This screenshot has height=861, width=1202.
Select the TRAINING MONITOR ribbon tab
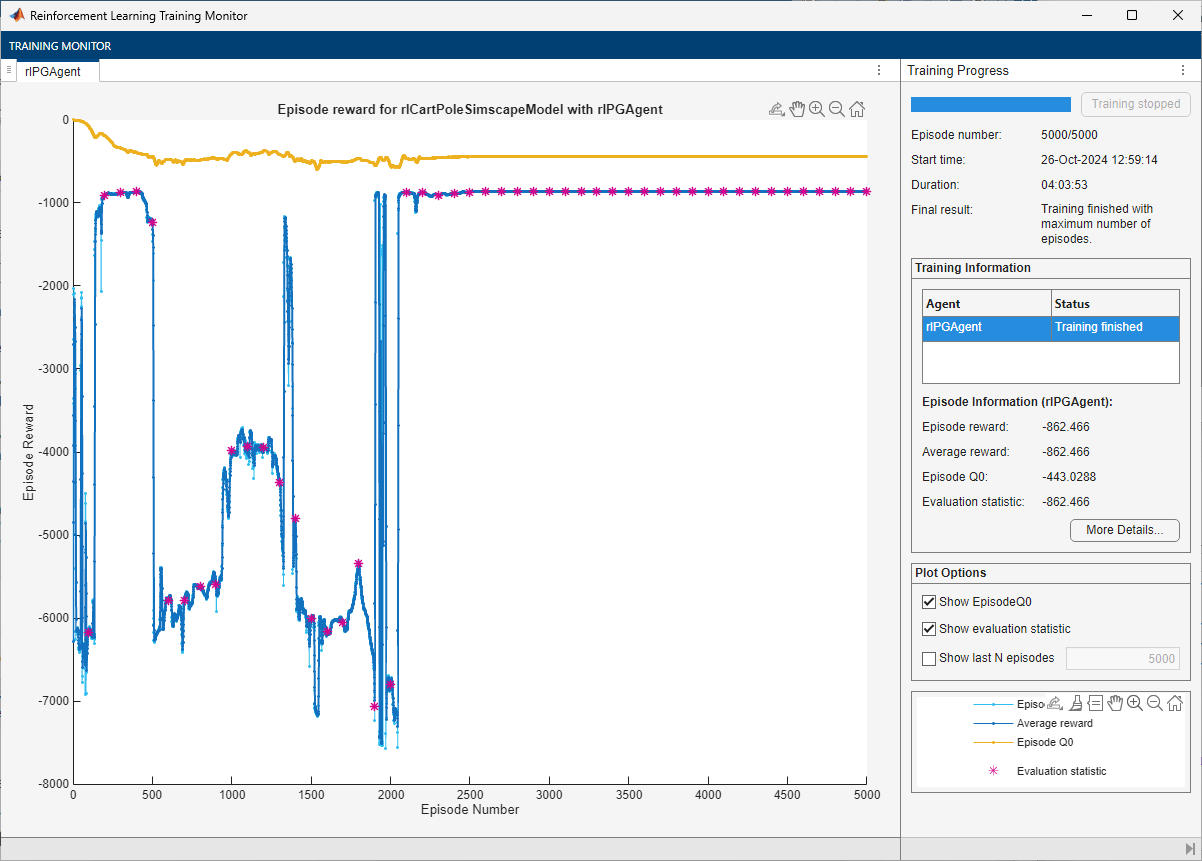60,46
